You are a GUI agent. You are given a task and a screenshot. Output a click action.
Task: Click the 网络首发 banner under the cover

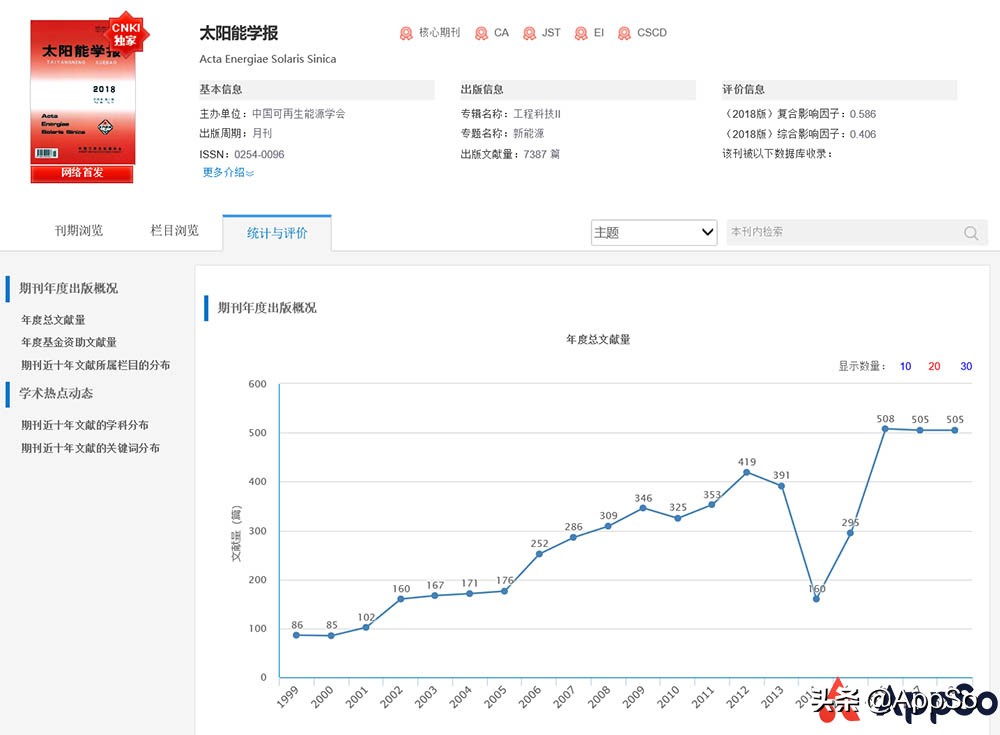point(80,174)
